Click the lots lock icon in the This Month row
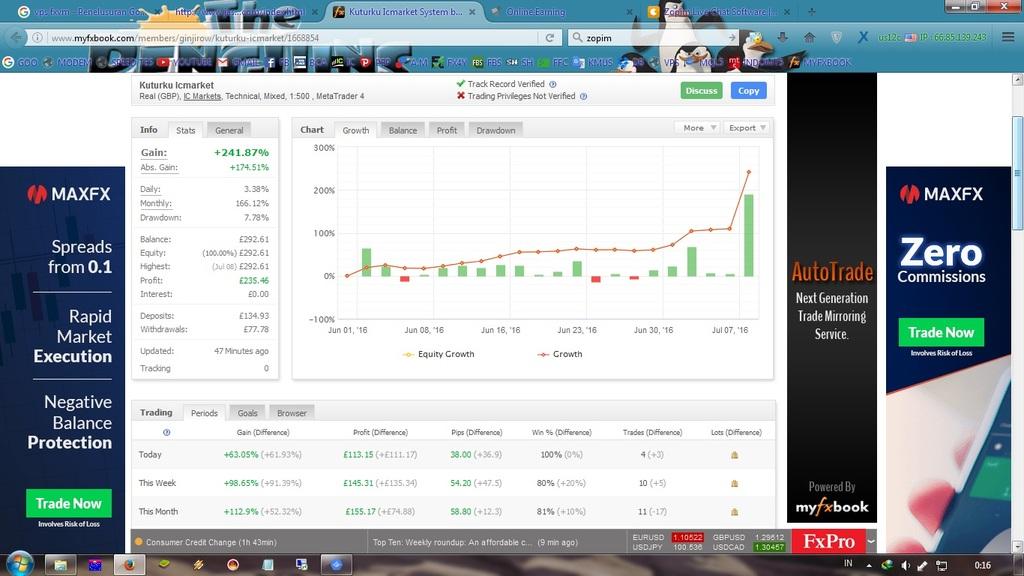This screenshot has height=576, width=1024. click(734, 512)
